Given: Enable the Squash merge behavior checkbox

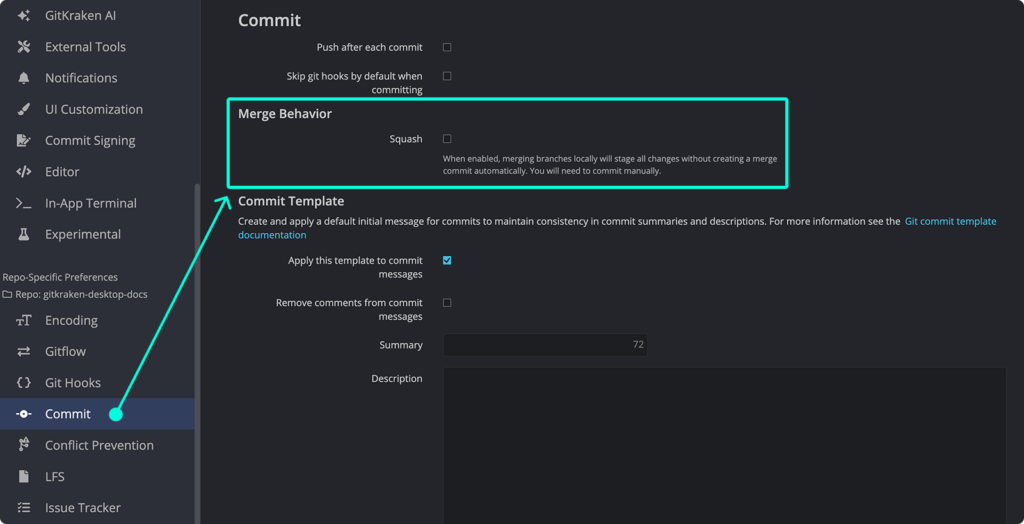Looking at the screenshot, I should (x=447, y=139).
